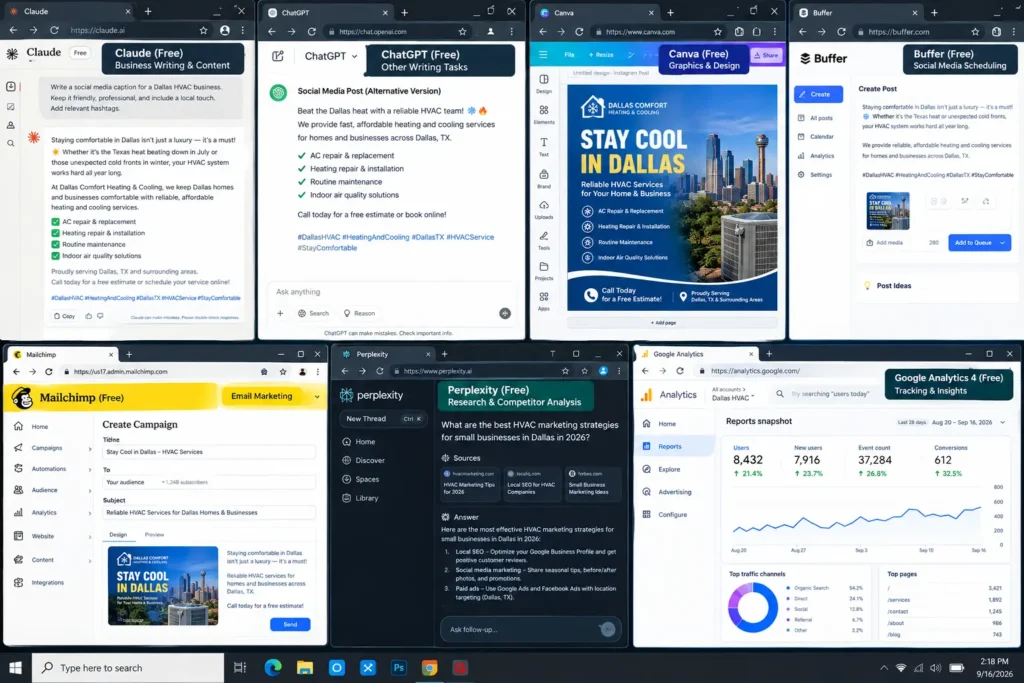The width and height of the screenshot is (1024, 683).
Task: Click the Mailchimp campaign Subject field
Action: click(209, 513)
